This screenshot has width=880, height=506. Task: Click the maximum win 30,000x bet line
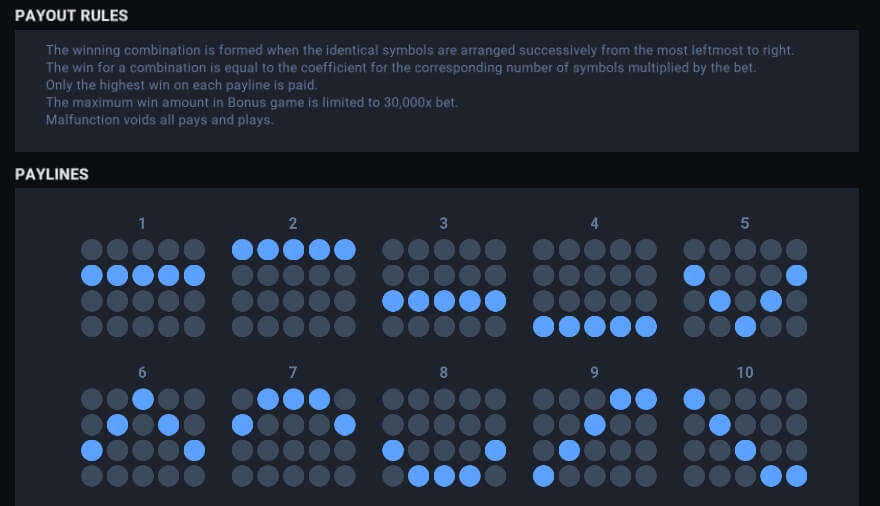252,103
